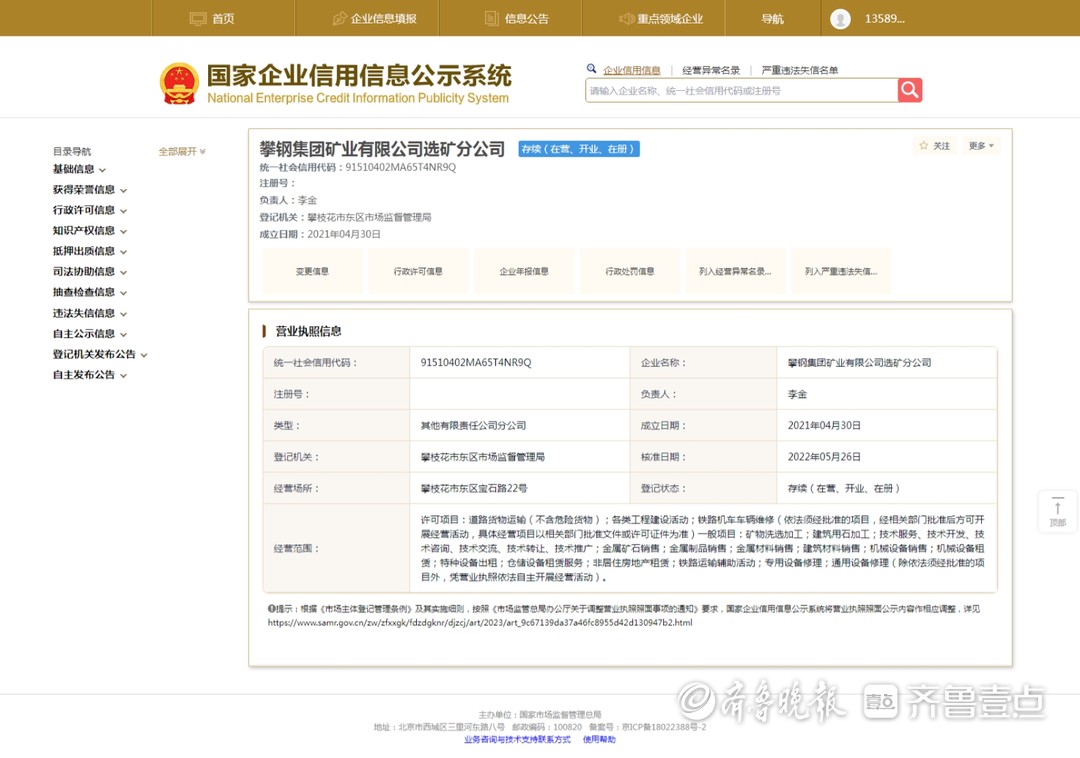This screenshot has width=1080, height=758.
Task: Click the 行政处罚信息 button
Action: pos(630,271)
